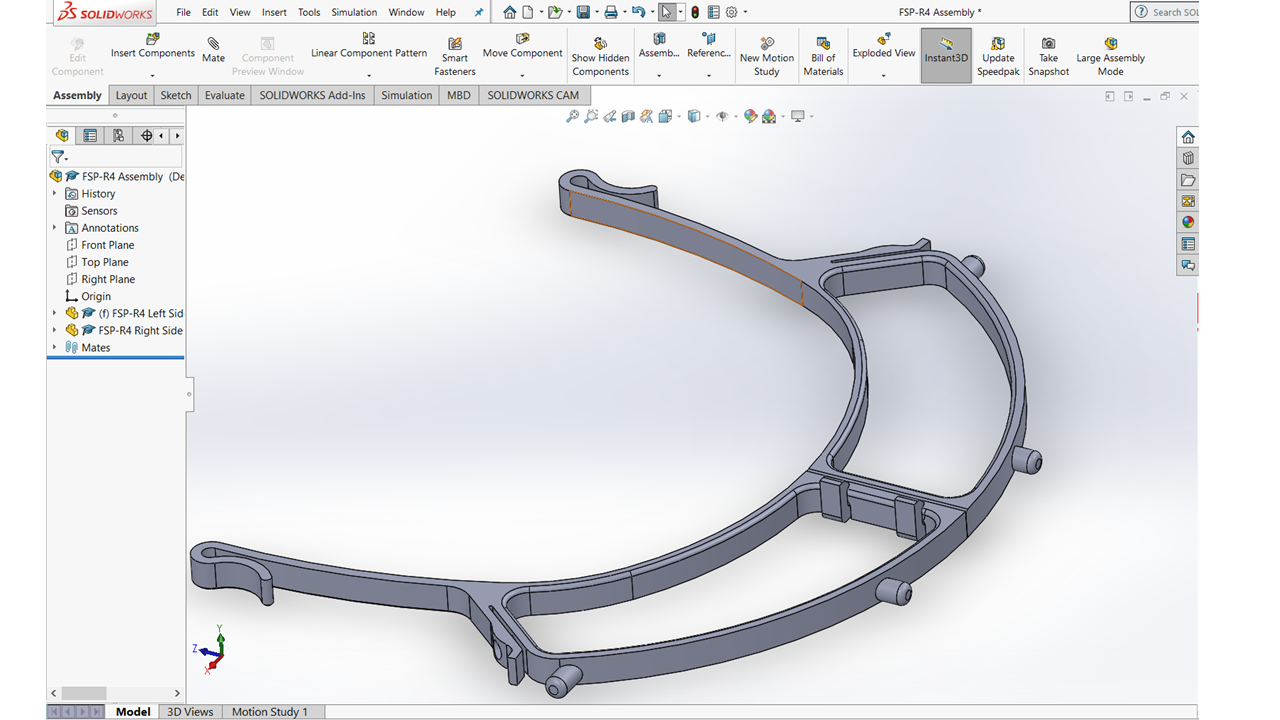Expand the Annotations node
Image resolution: width=1280 pixels, height=720 pixels.
55,227
